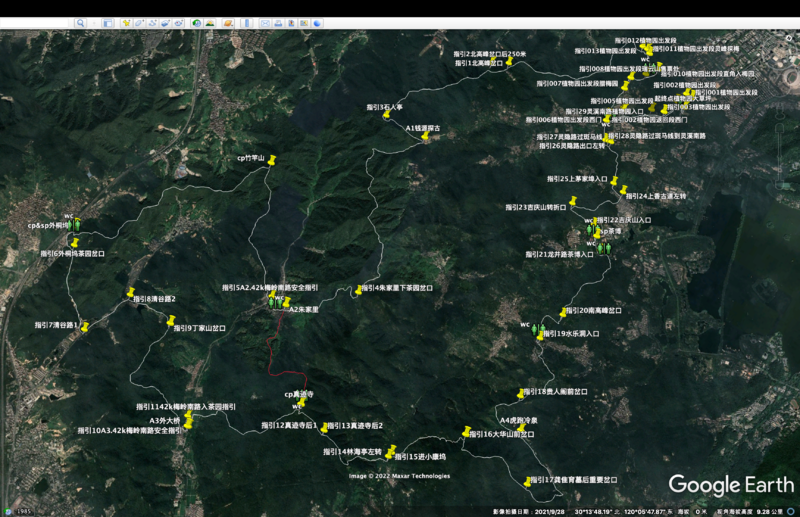The height and width of the screenshot is (517, 800).
Task: Show historical imagery with clock icon
Action: tap(196, 22)
